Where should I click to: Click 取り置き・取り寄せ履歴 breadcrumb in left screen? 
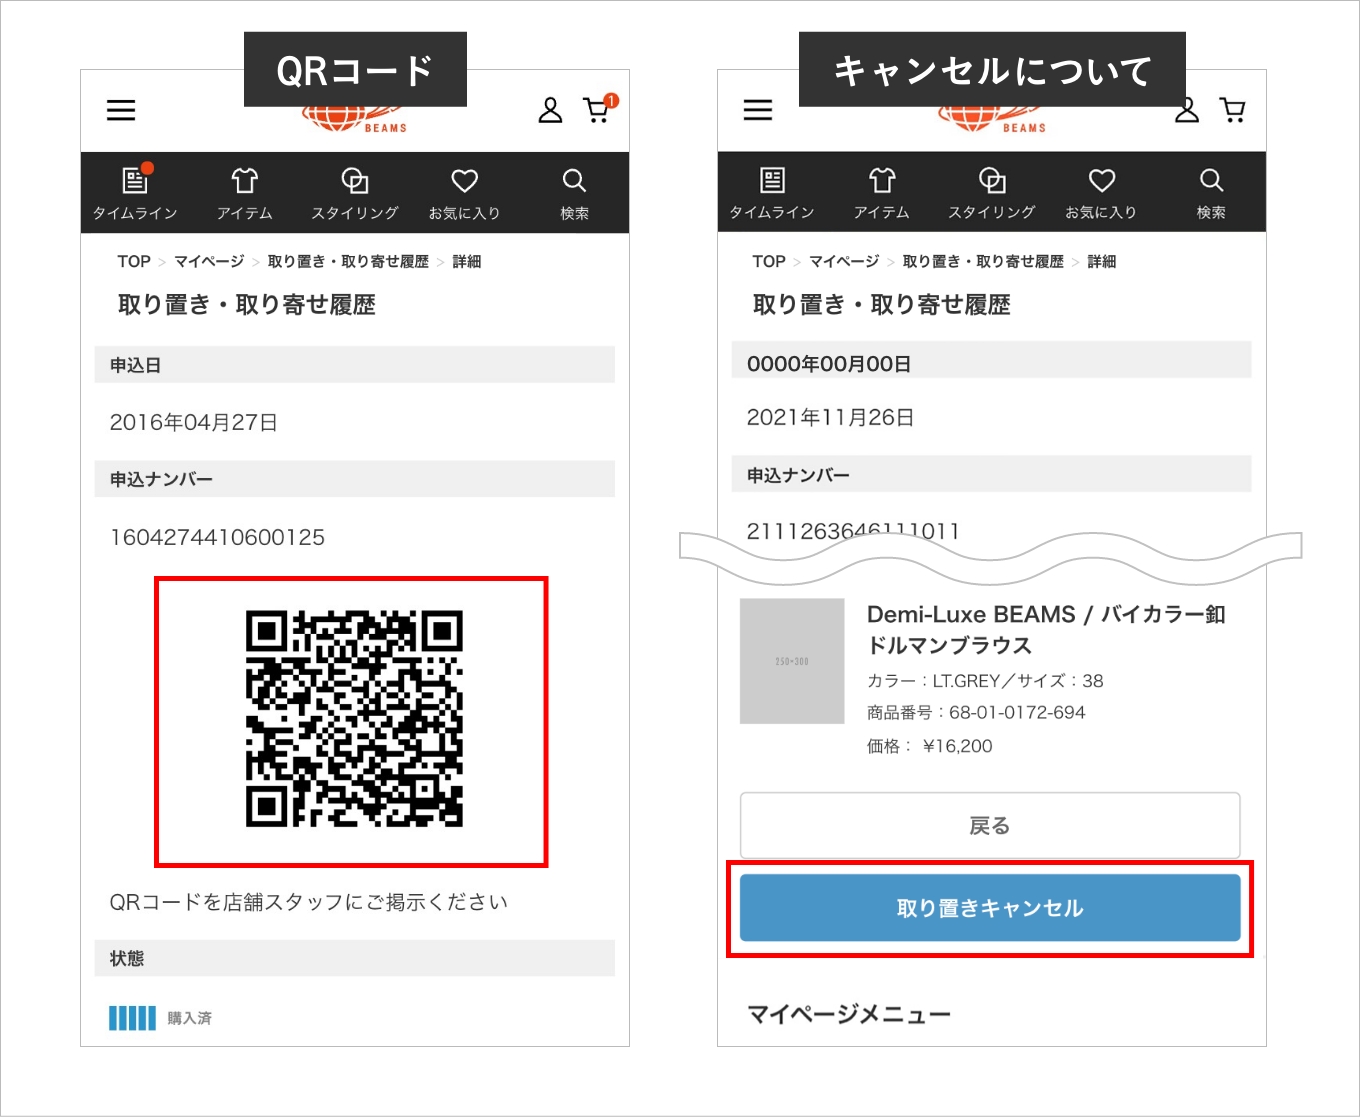348,261
